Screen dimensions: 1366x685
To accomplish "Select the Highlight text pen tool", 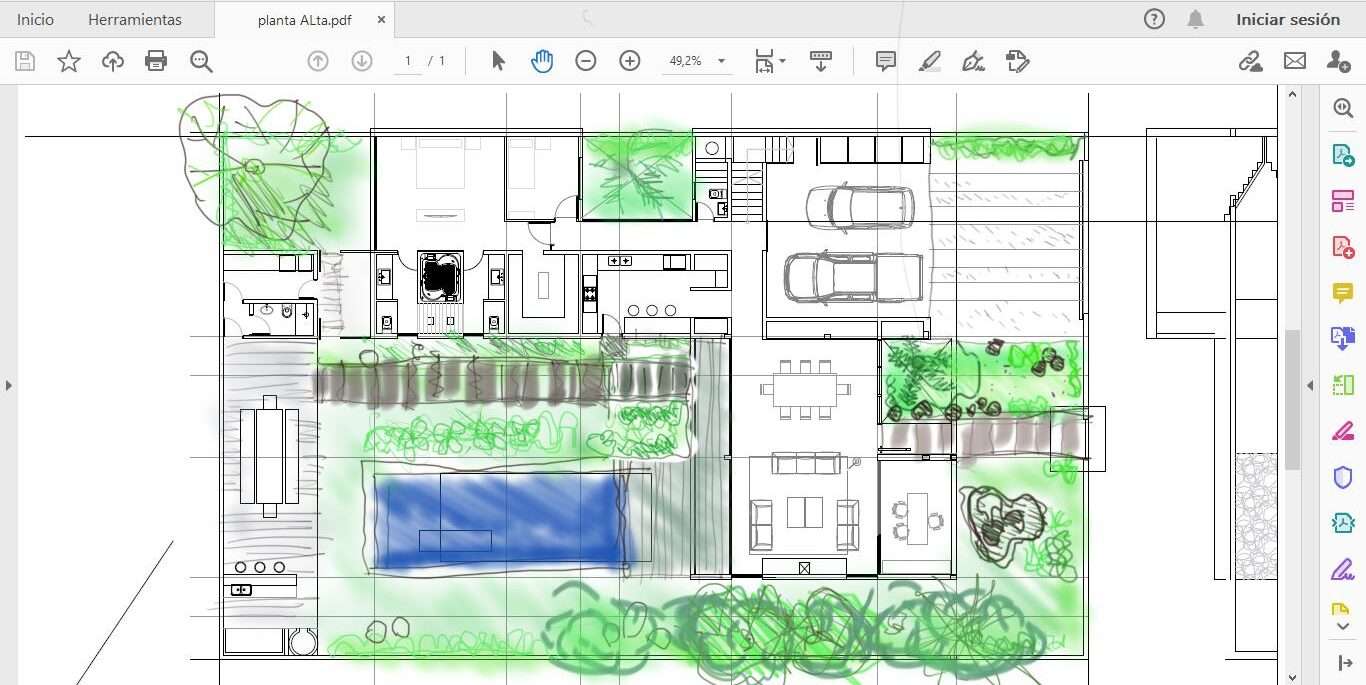I will click(929, 61).
